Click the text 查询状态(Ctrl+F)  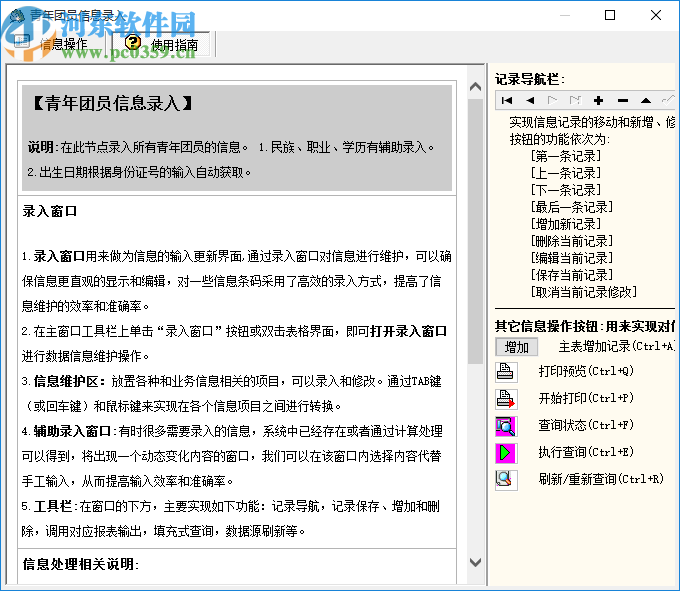click(586, 425)
